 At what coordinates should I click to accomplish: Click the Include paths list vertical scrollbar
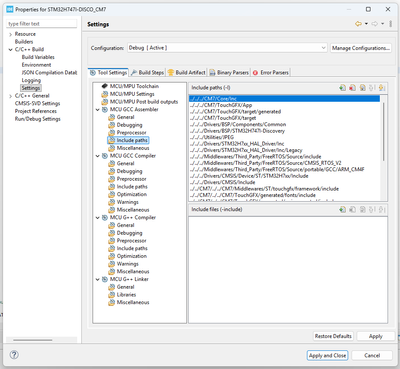(x=384, y=132)
